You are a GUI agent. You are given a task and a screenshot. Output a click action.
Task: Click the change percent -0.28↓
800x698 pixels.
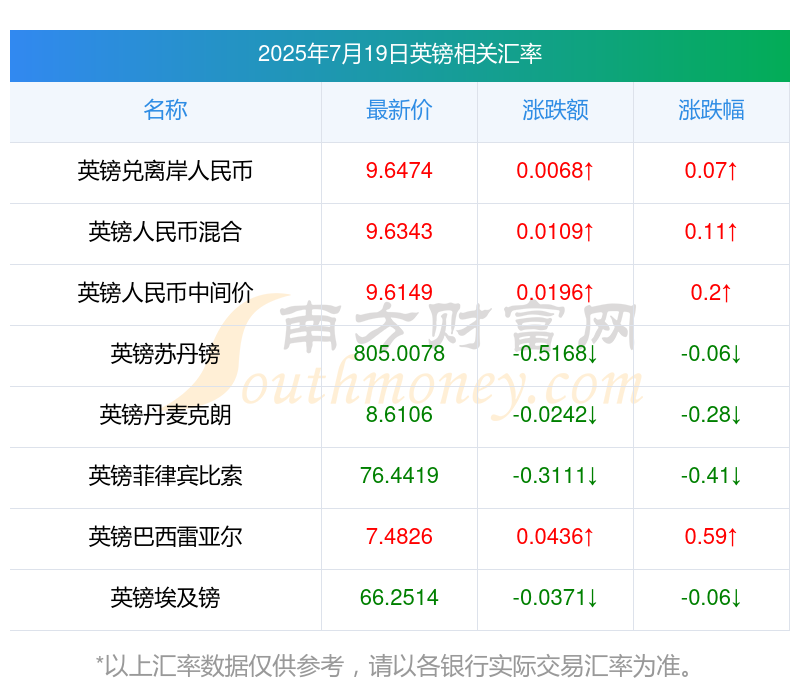(x=711, y=415)
